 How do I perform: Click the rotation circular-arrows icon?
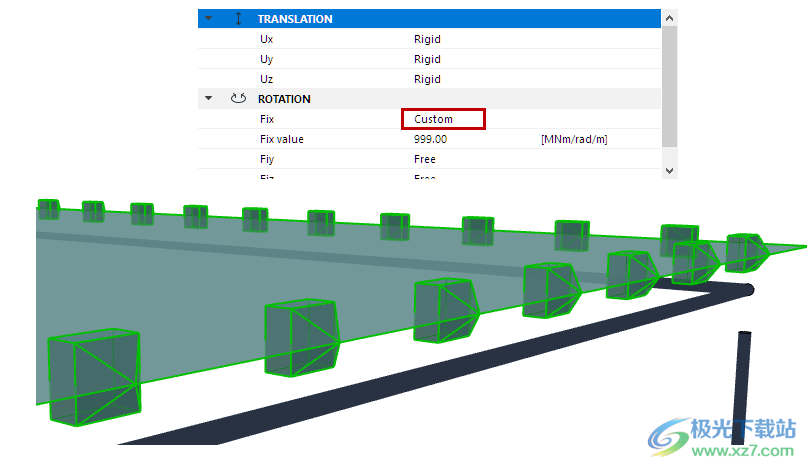tap(238, 99)
